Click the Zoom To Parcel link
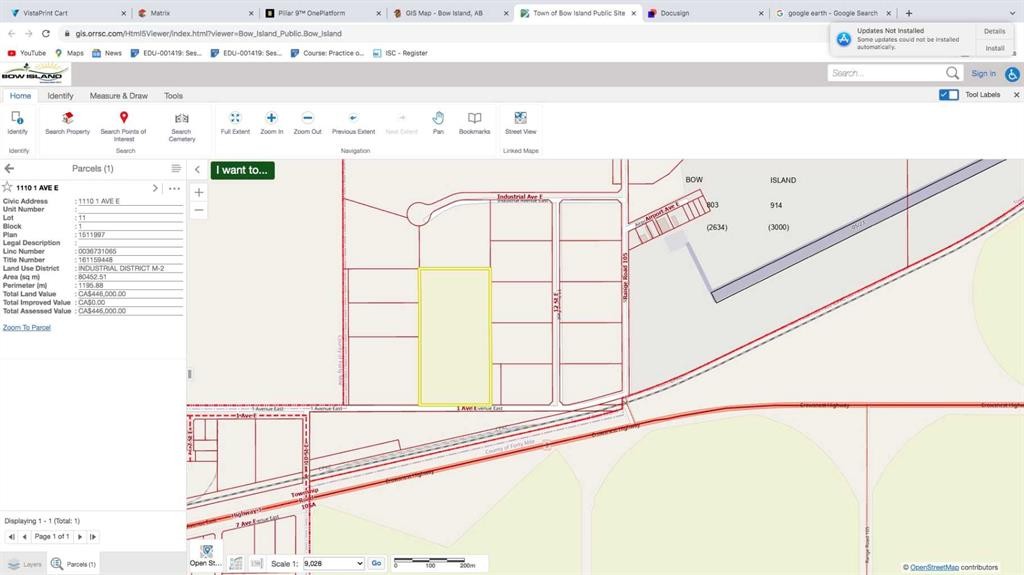This screenshot has width=1024, height=575. 27,328
